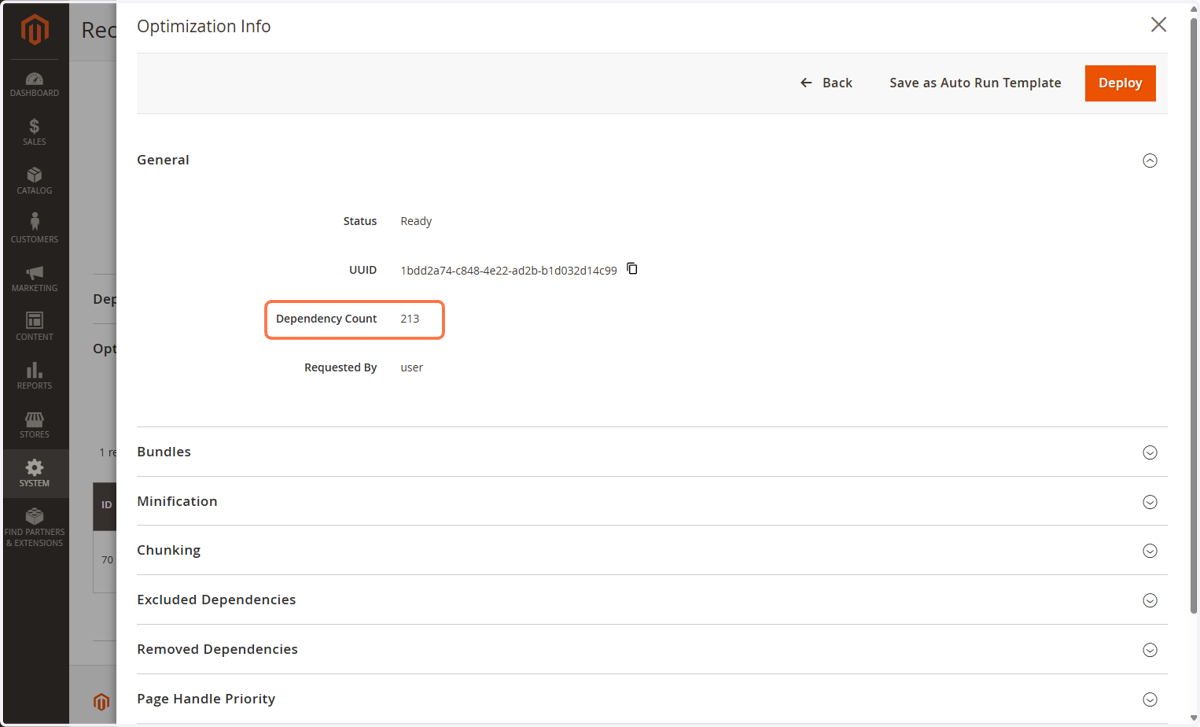
Task: Expand the Minification section
Action: pyautogui.click(x=1150, y=502)
